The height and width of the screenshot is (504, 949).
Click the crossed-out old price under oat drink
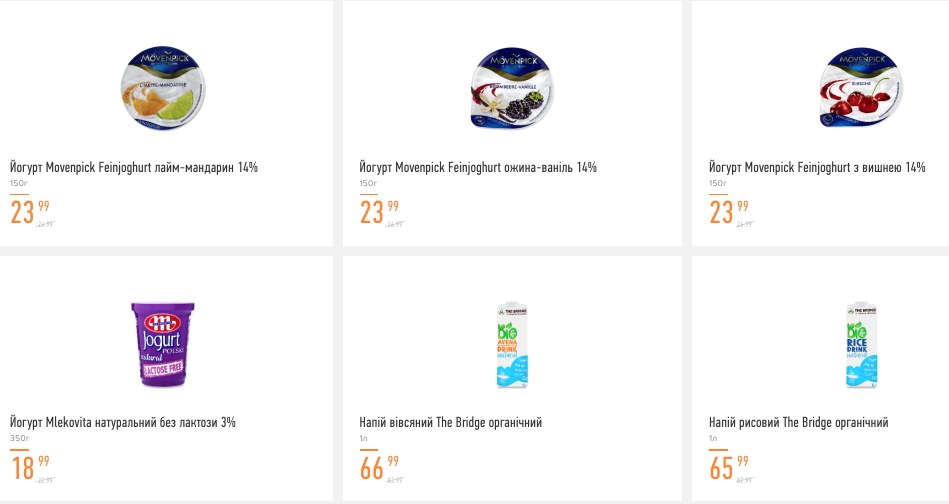(395, 480)
